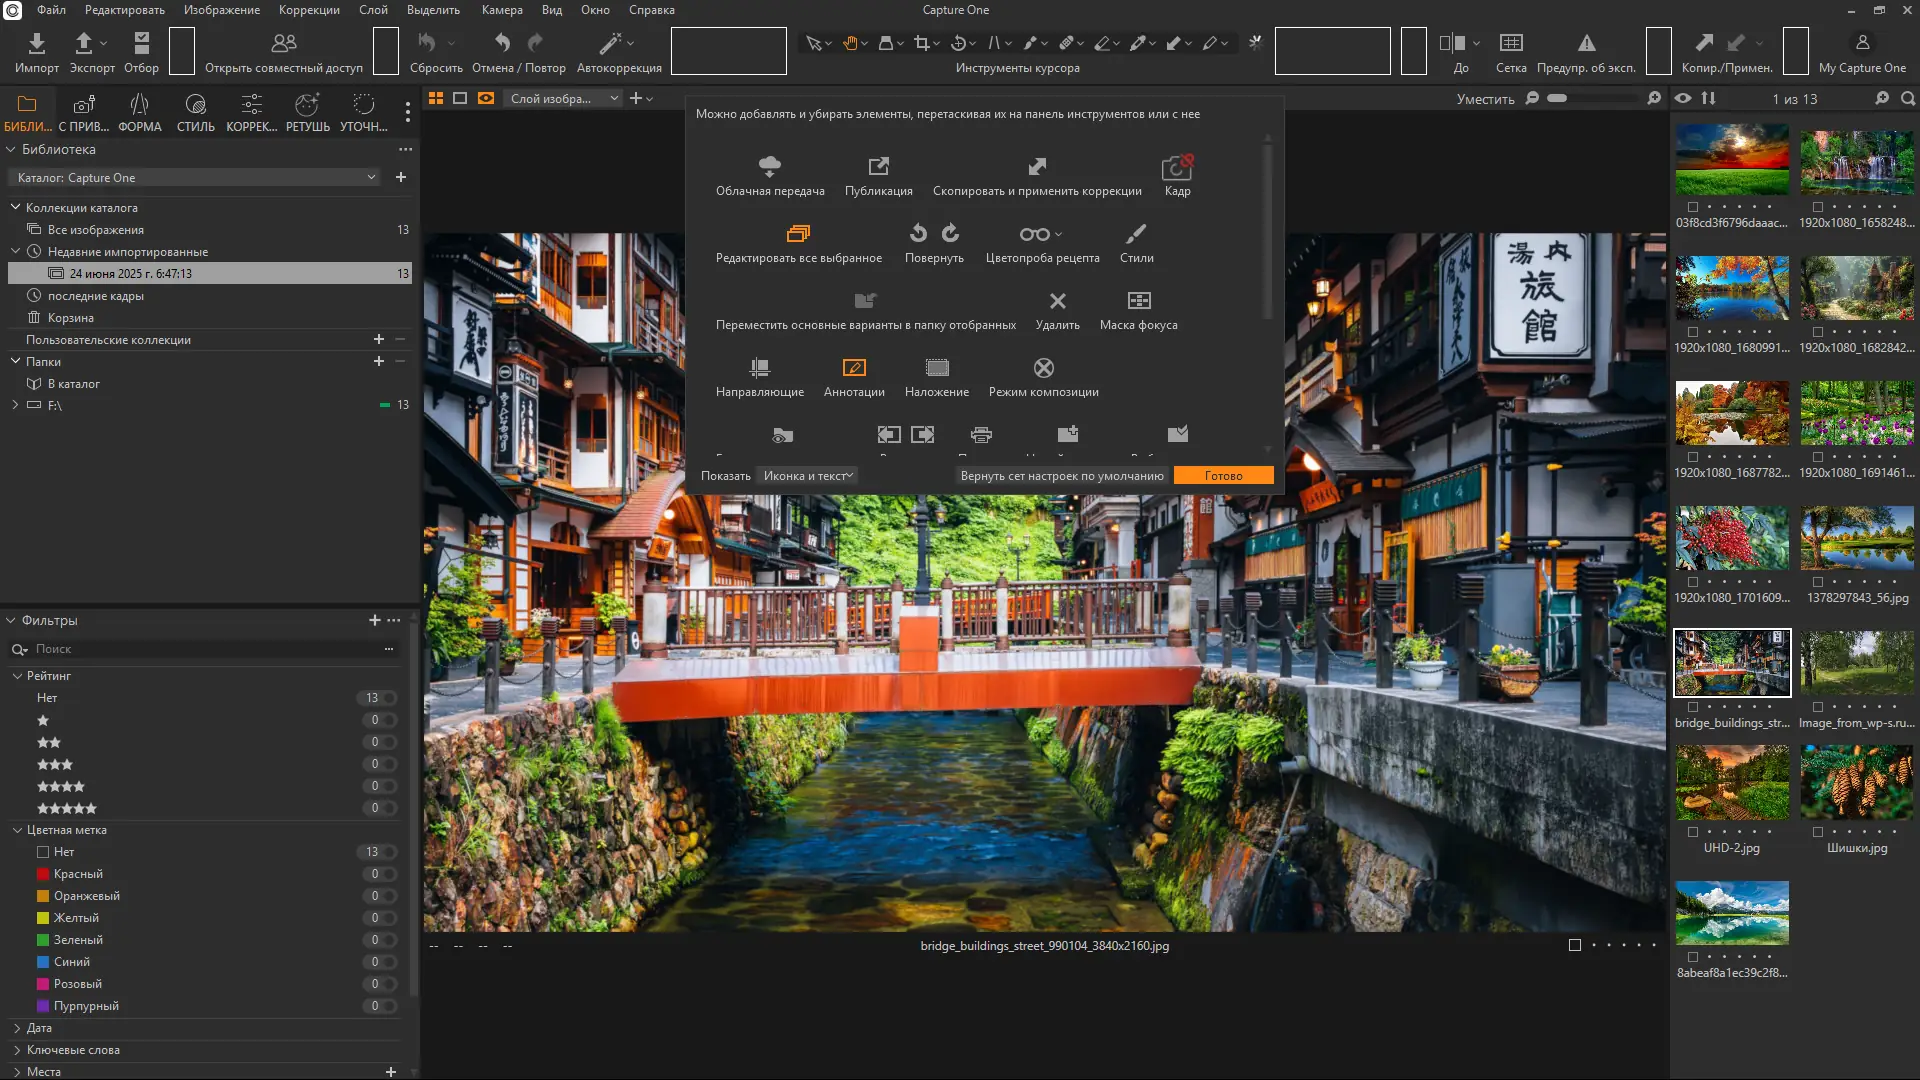Toggle the five-star rating filter
Image resolution: width=1920 pixels, height=1080 pixels.
click(x=66, y=808)
